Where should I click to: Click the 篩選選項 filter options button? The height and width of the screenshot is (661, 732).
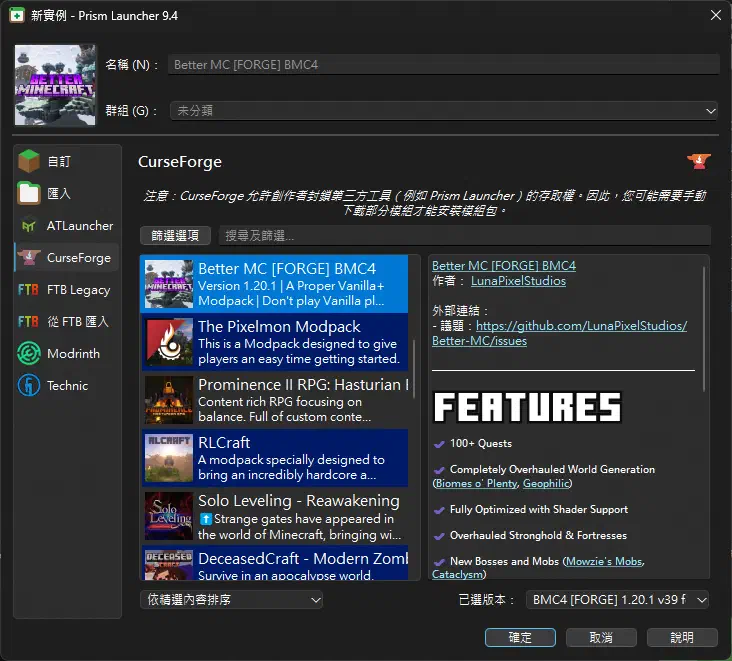(175, 235)
